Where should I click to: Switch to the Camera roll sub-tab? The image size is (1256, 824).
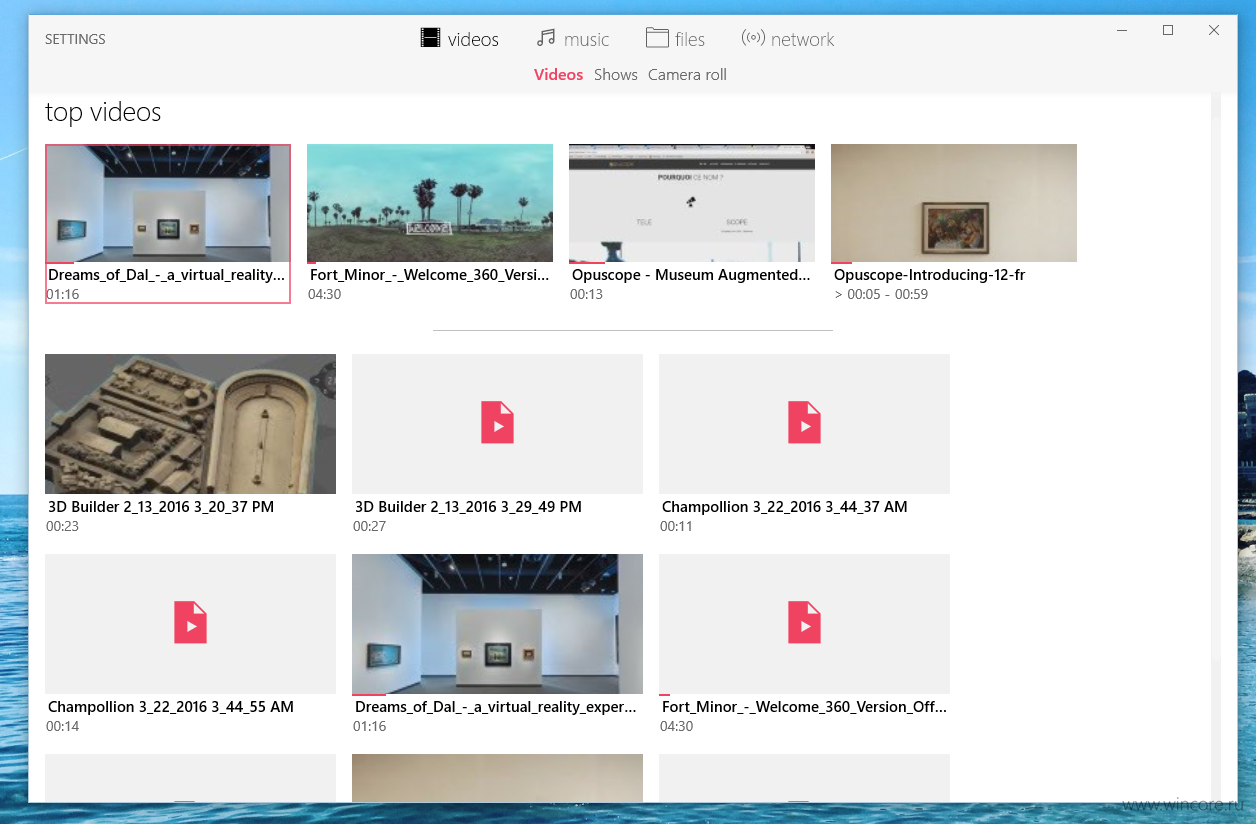[687, 75]
